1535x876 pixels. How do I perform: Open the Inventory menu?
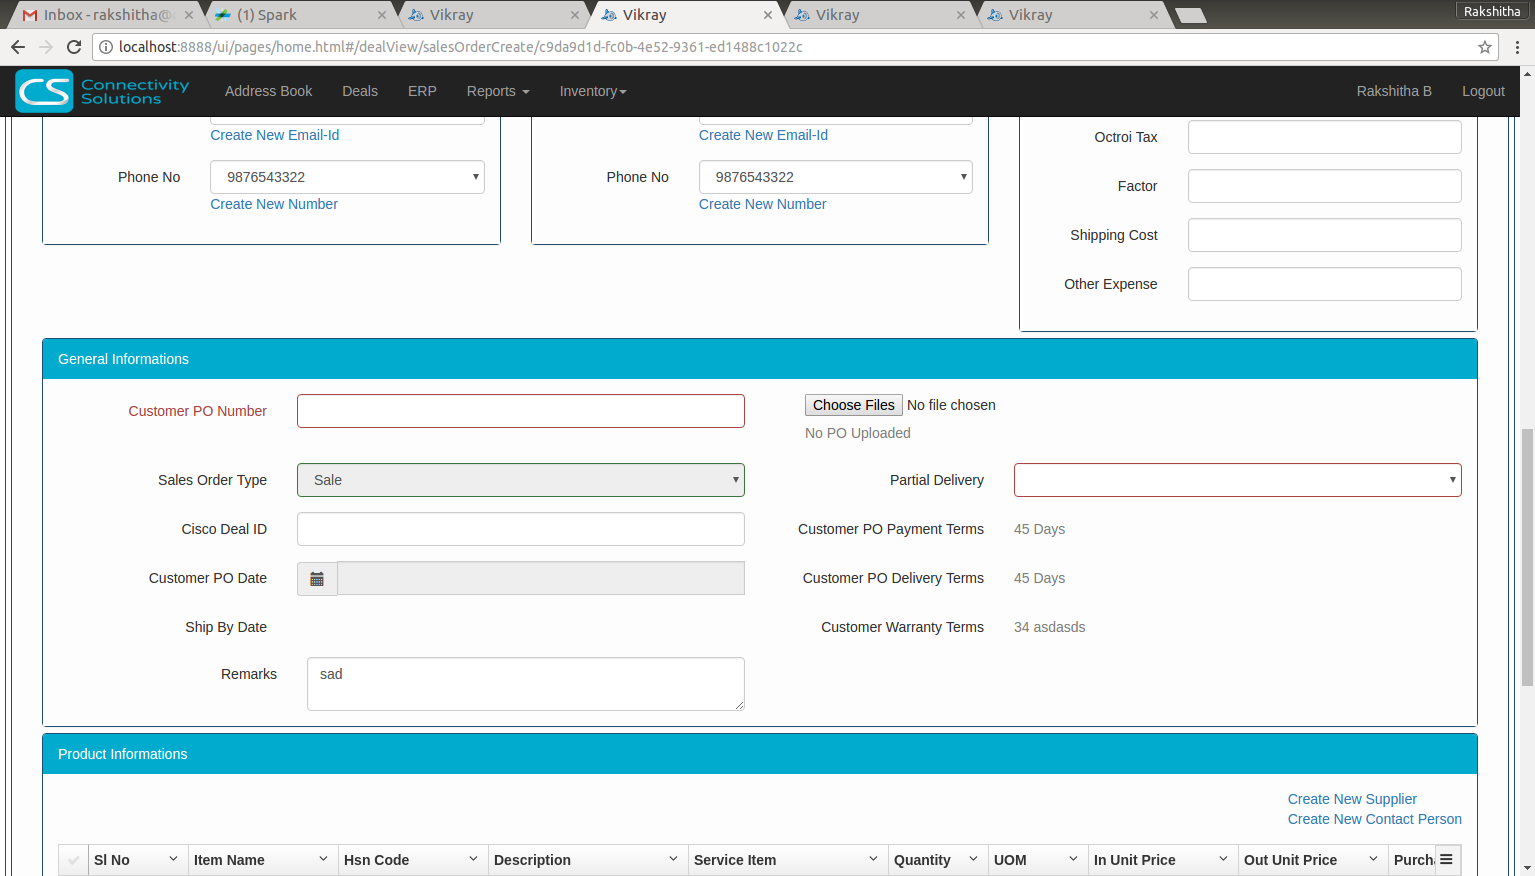[x=592, y=91]
